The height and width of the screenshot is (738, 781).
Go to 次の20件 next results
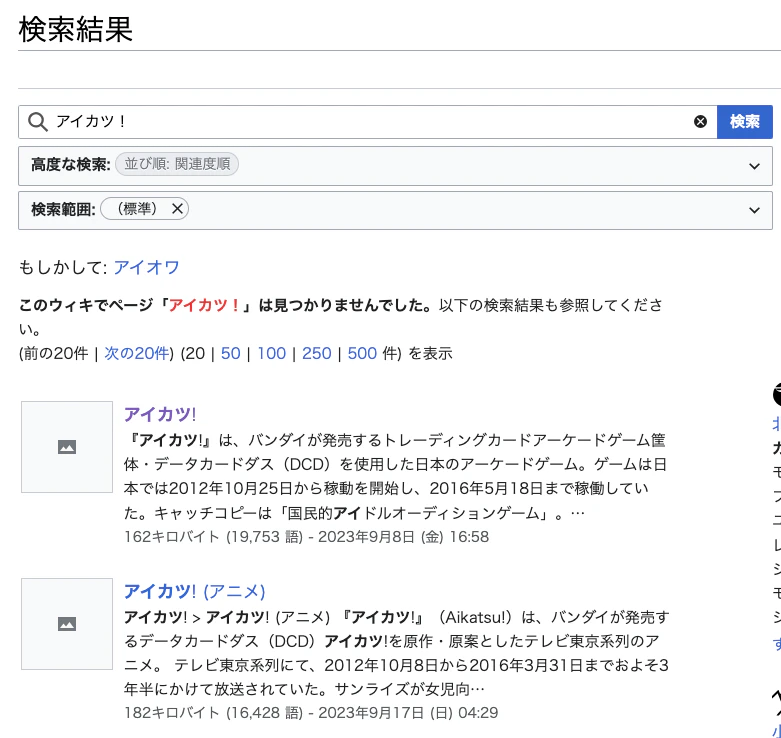(136, 354)
